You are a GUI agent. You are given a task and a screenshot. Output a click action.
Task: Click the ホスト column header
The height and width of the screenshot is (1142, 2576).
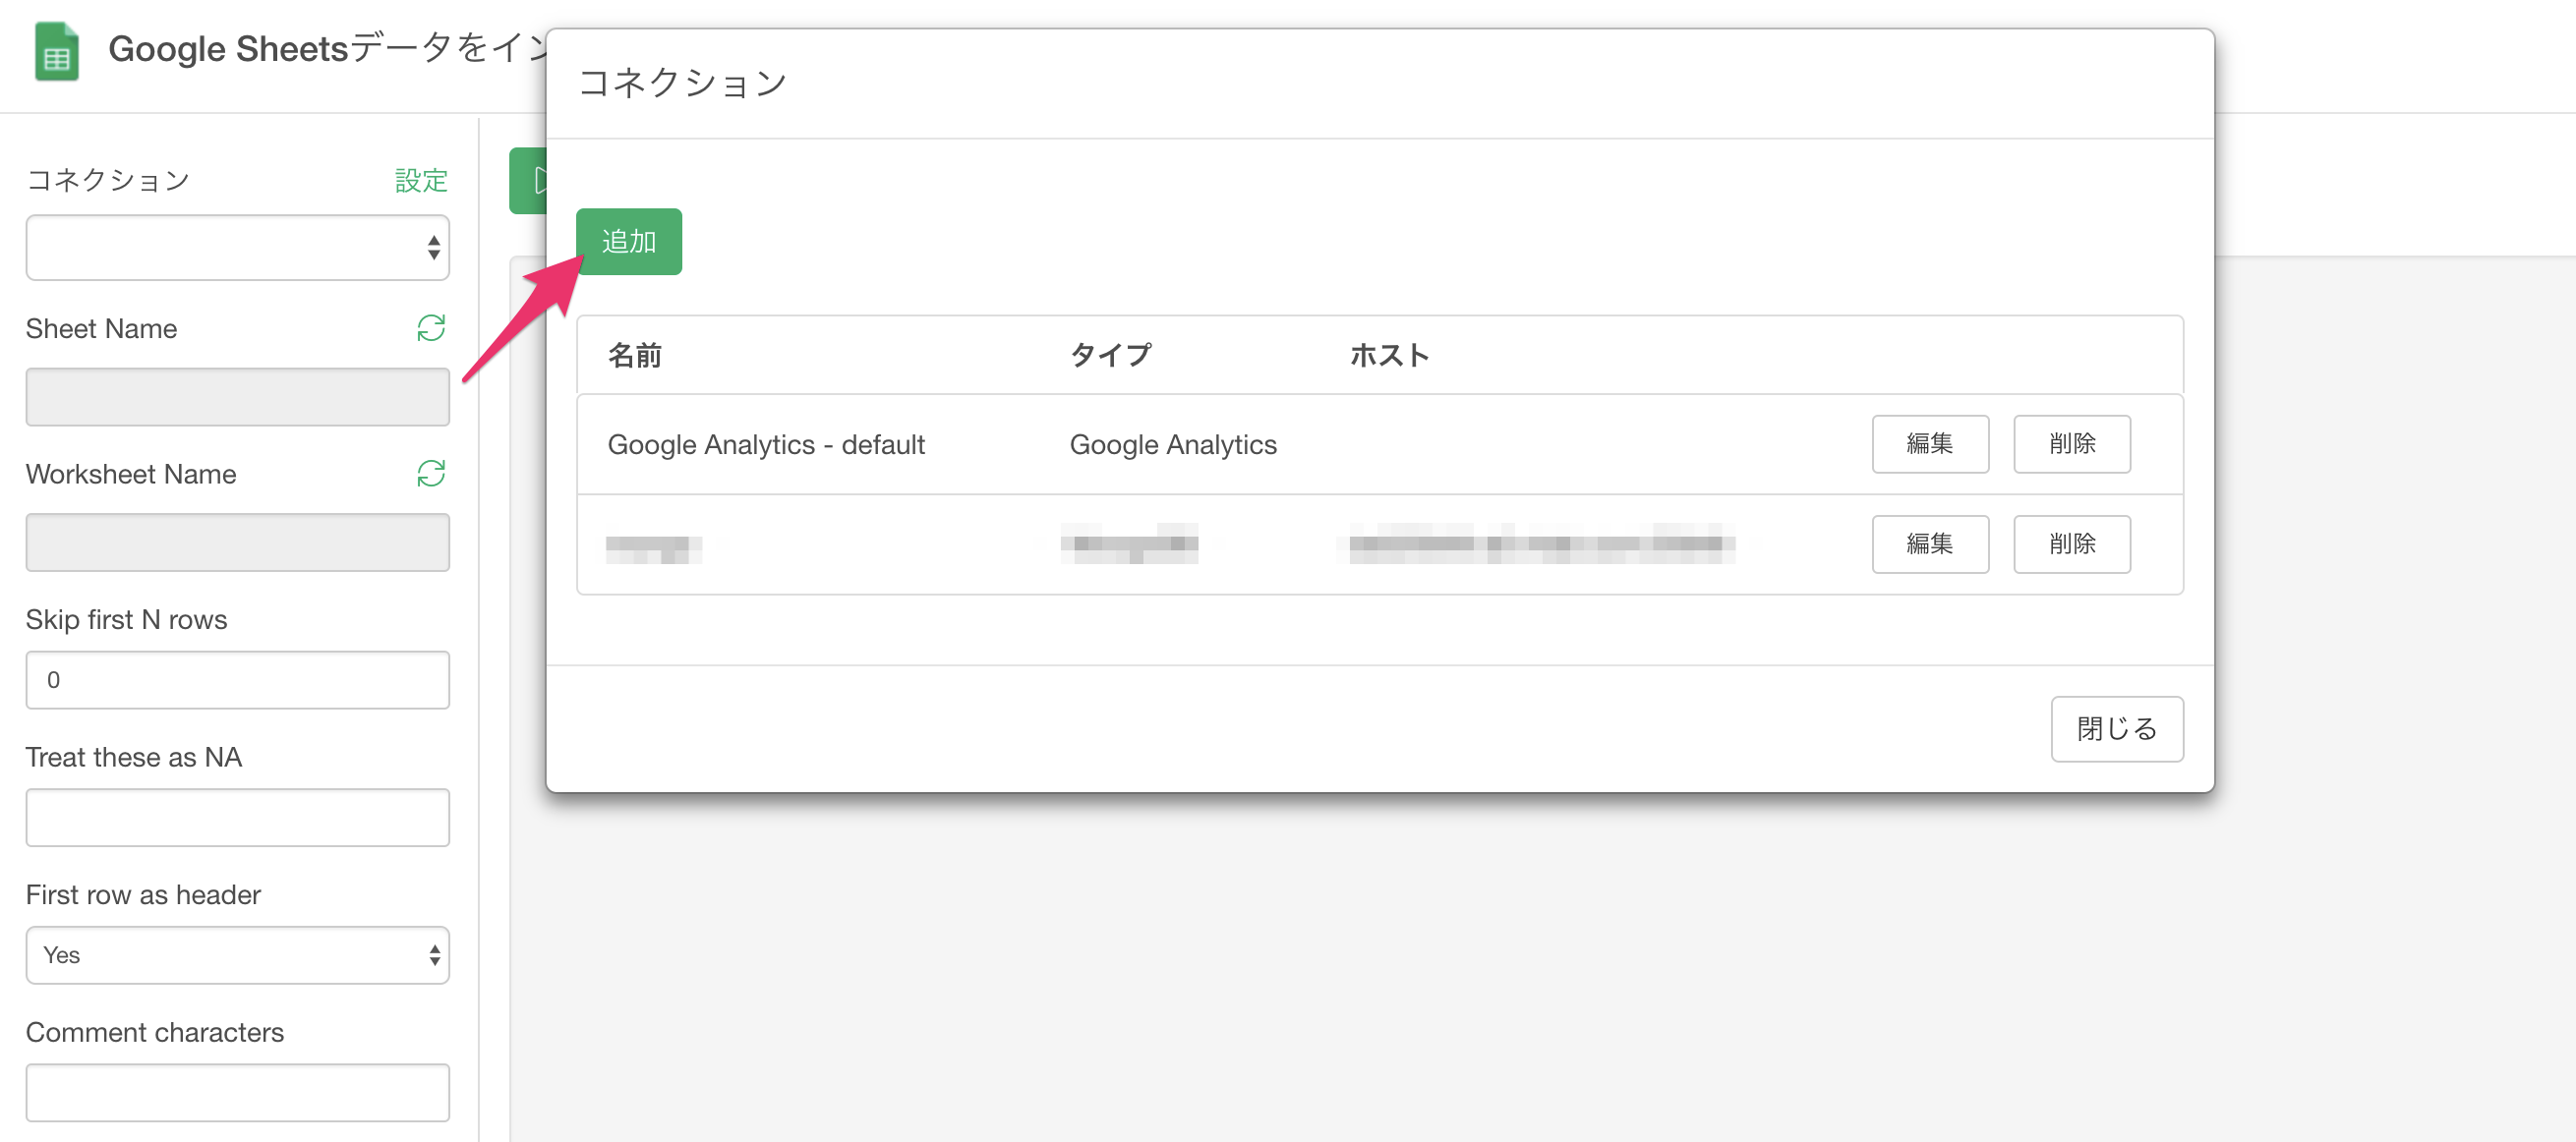tap(1389, 355)
